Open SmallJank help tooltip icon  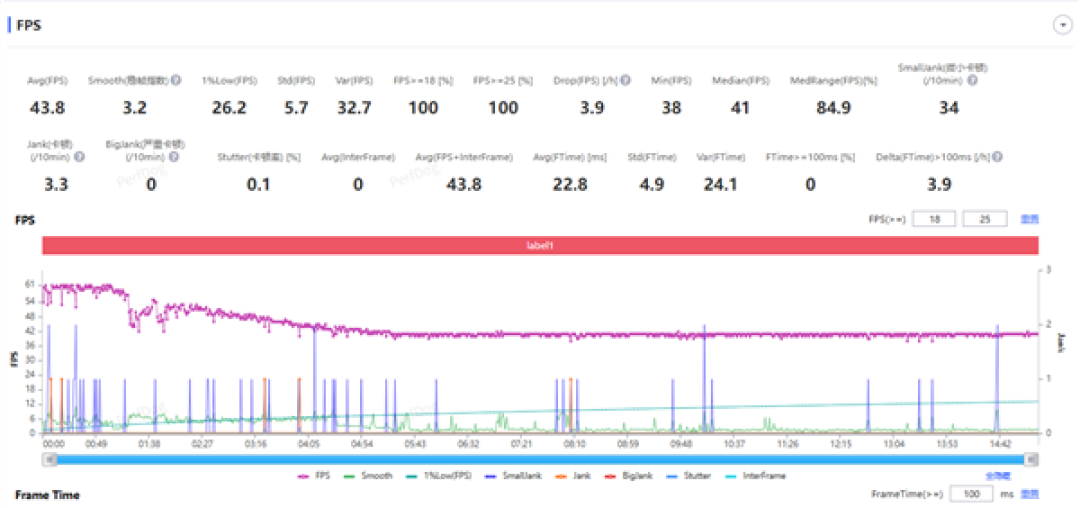(972, 81)
